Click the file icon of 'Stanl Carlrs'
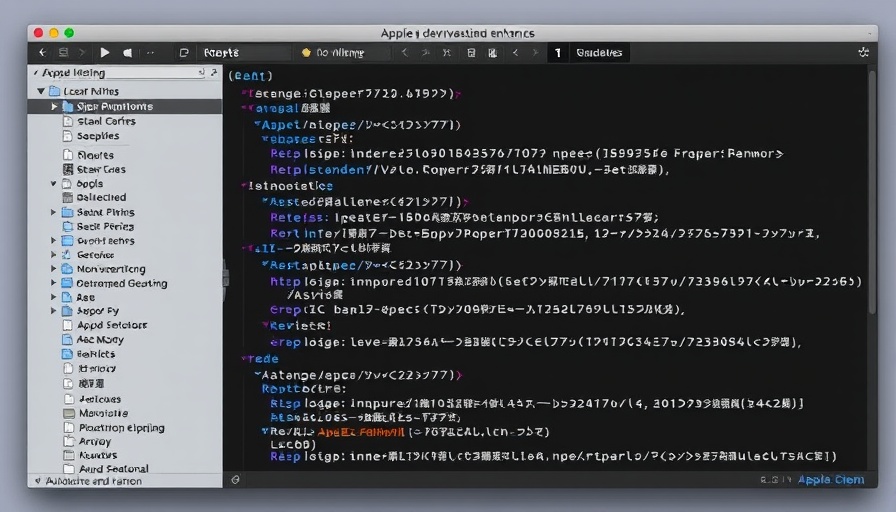The image size is (896, 512). click(67, 121)
